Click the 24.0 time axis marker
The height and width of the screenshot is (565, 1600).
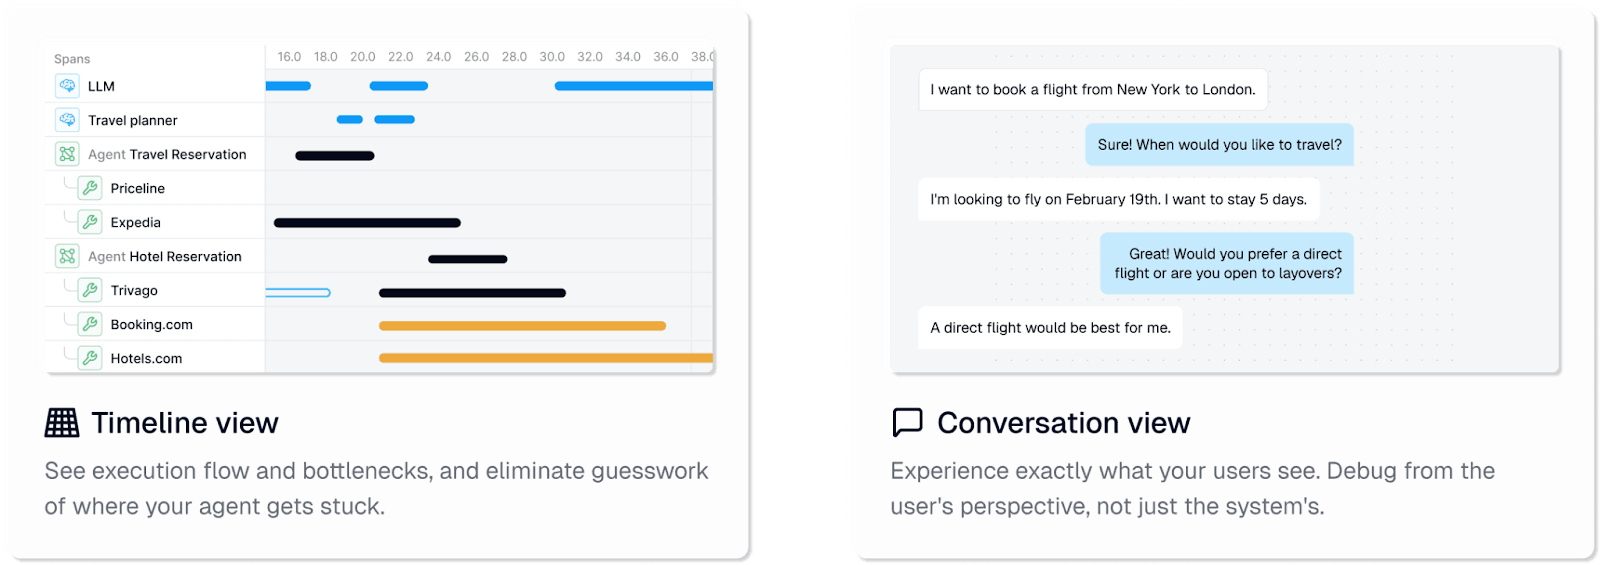coord(438,57)
